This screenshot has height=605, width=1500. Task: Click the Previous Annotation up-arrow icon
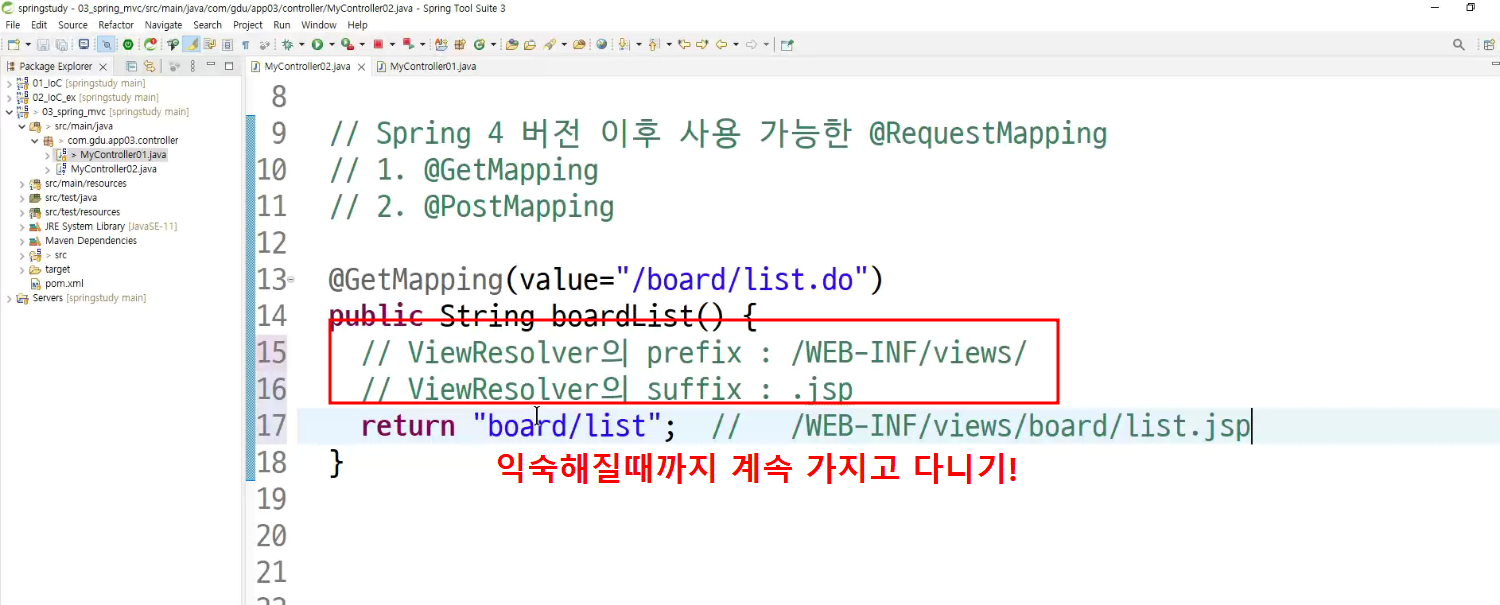click(x=653, y=44)
